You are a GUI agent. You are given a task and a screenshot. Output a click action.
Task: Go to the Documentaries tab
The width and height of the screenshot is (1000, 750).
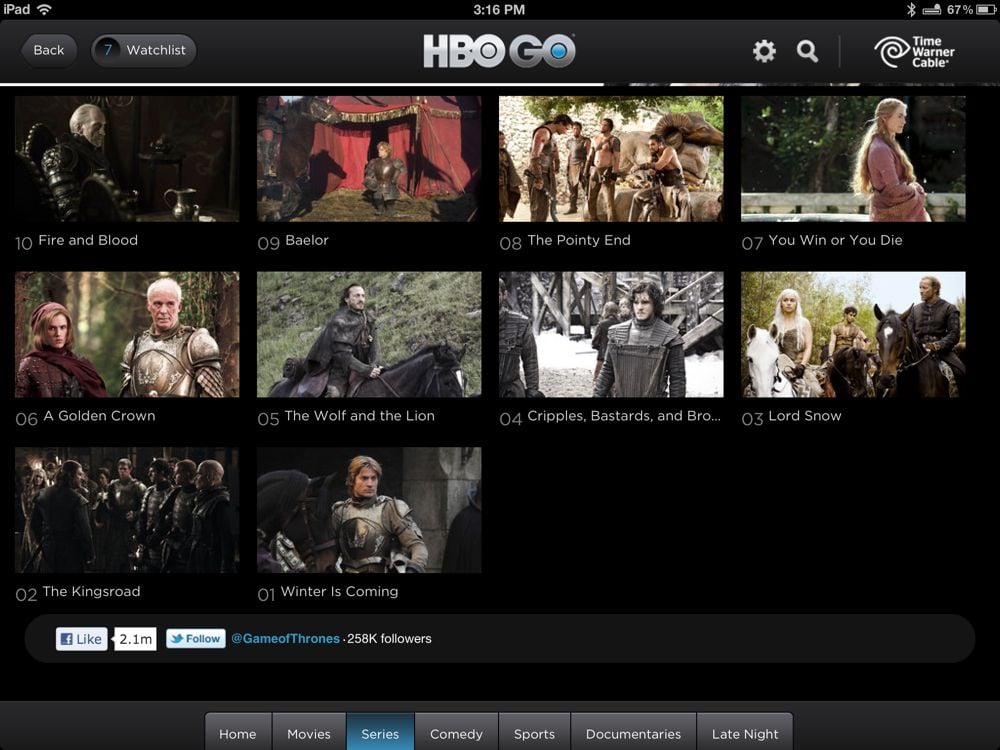pos(633,733)
